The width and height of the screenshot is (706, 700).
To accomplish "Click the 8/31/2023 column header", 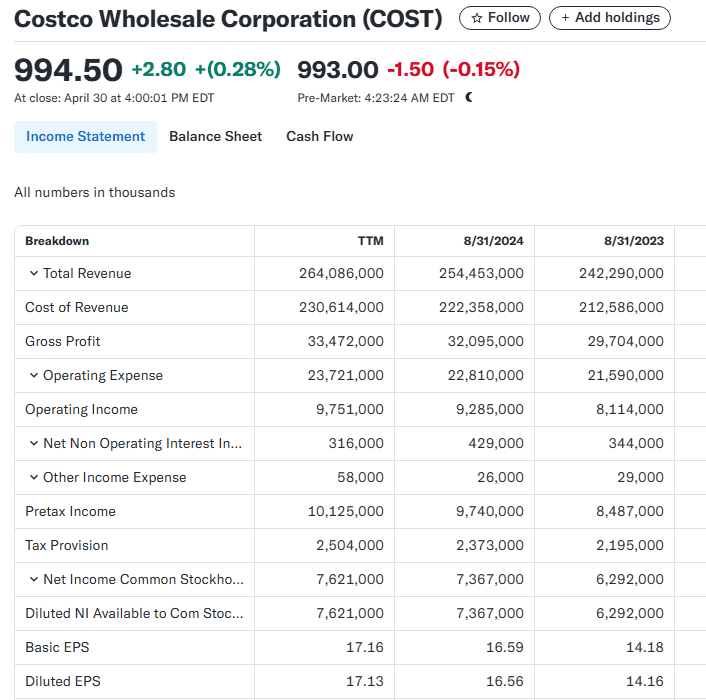I will click(x=634, y=241).
